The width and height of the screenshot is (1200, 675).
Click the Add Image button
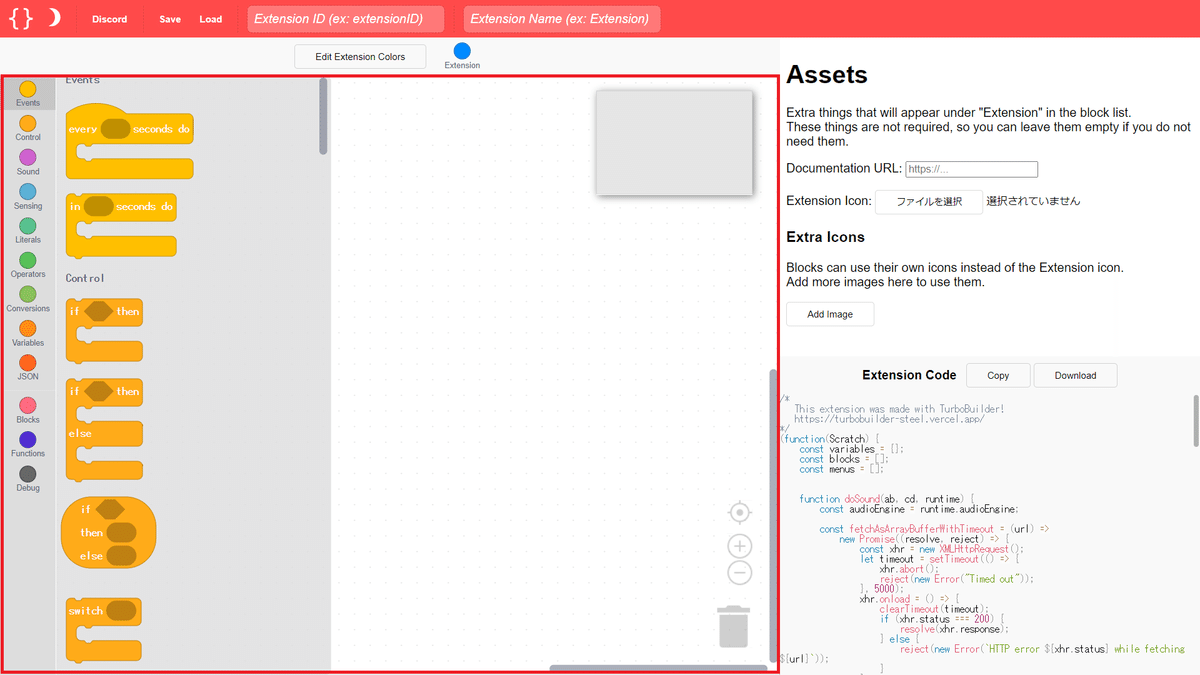tap(830, 314)
